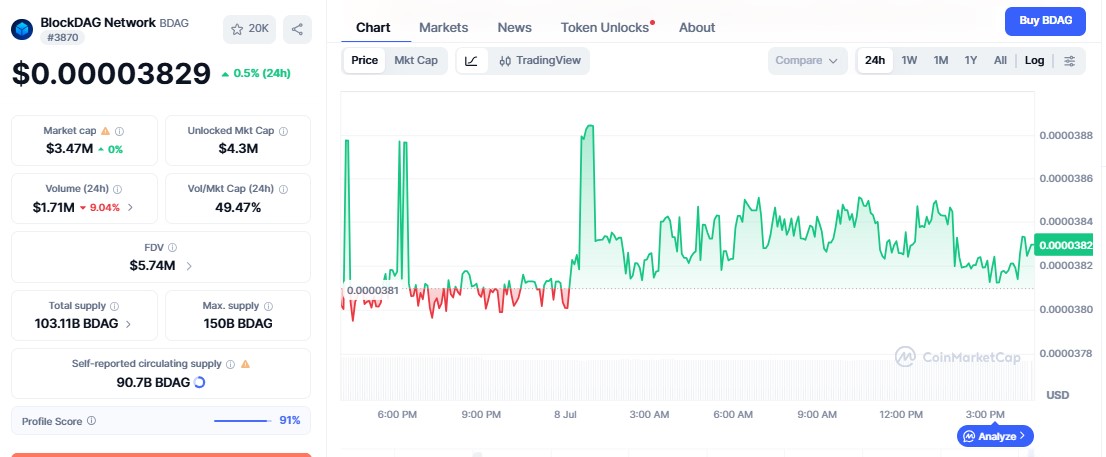This screenshot has width=1106, height=457.
Task: Open Total supply info icon
Action: click(x=114, y=306)
